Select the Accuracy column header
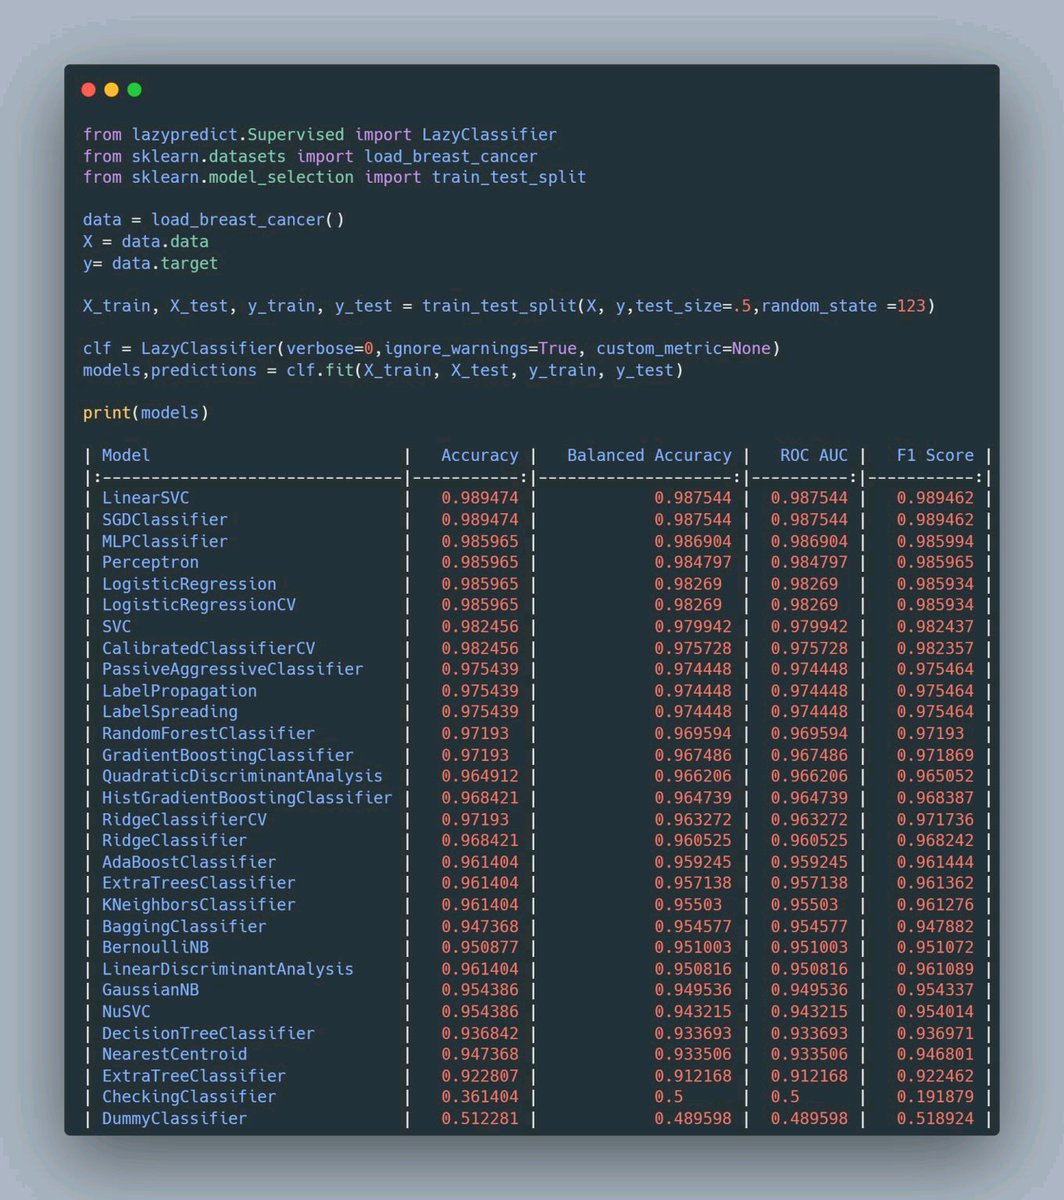This screenshot has width=1064, height=1200. click(480, 455)
